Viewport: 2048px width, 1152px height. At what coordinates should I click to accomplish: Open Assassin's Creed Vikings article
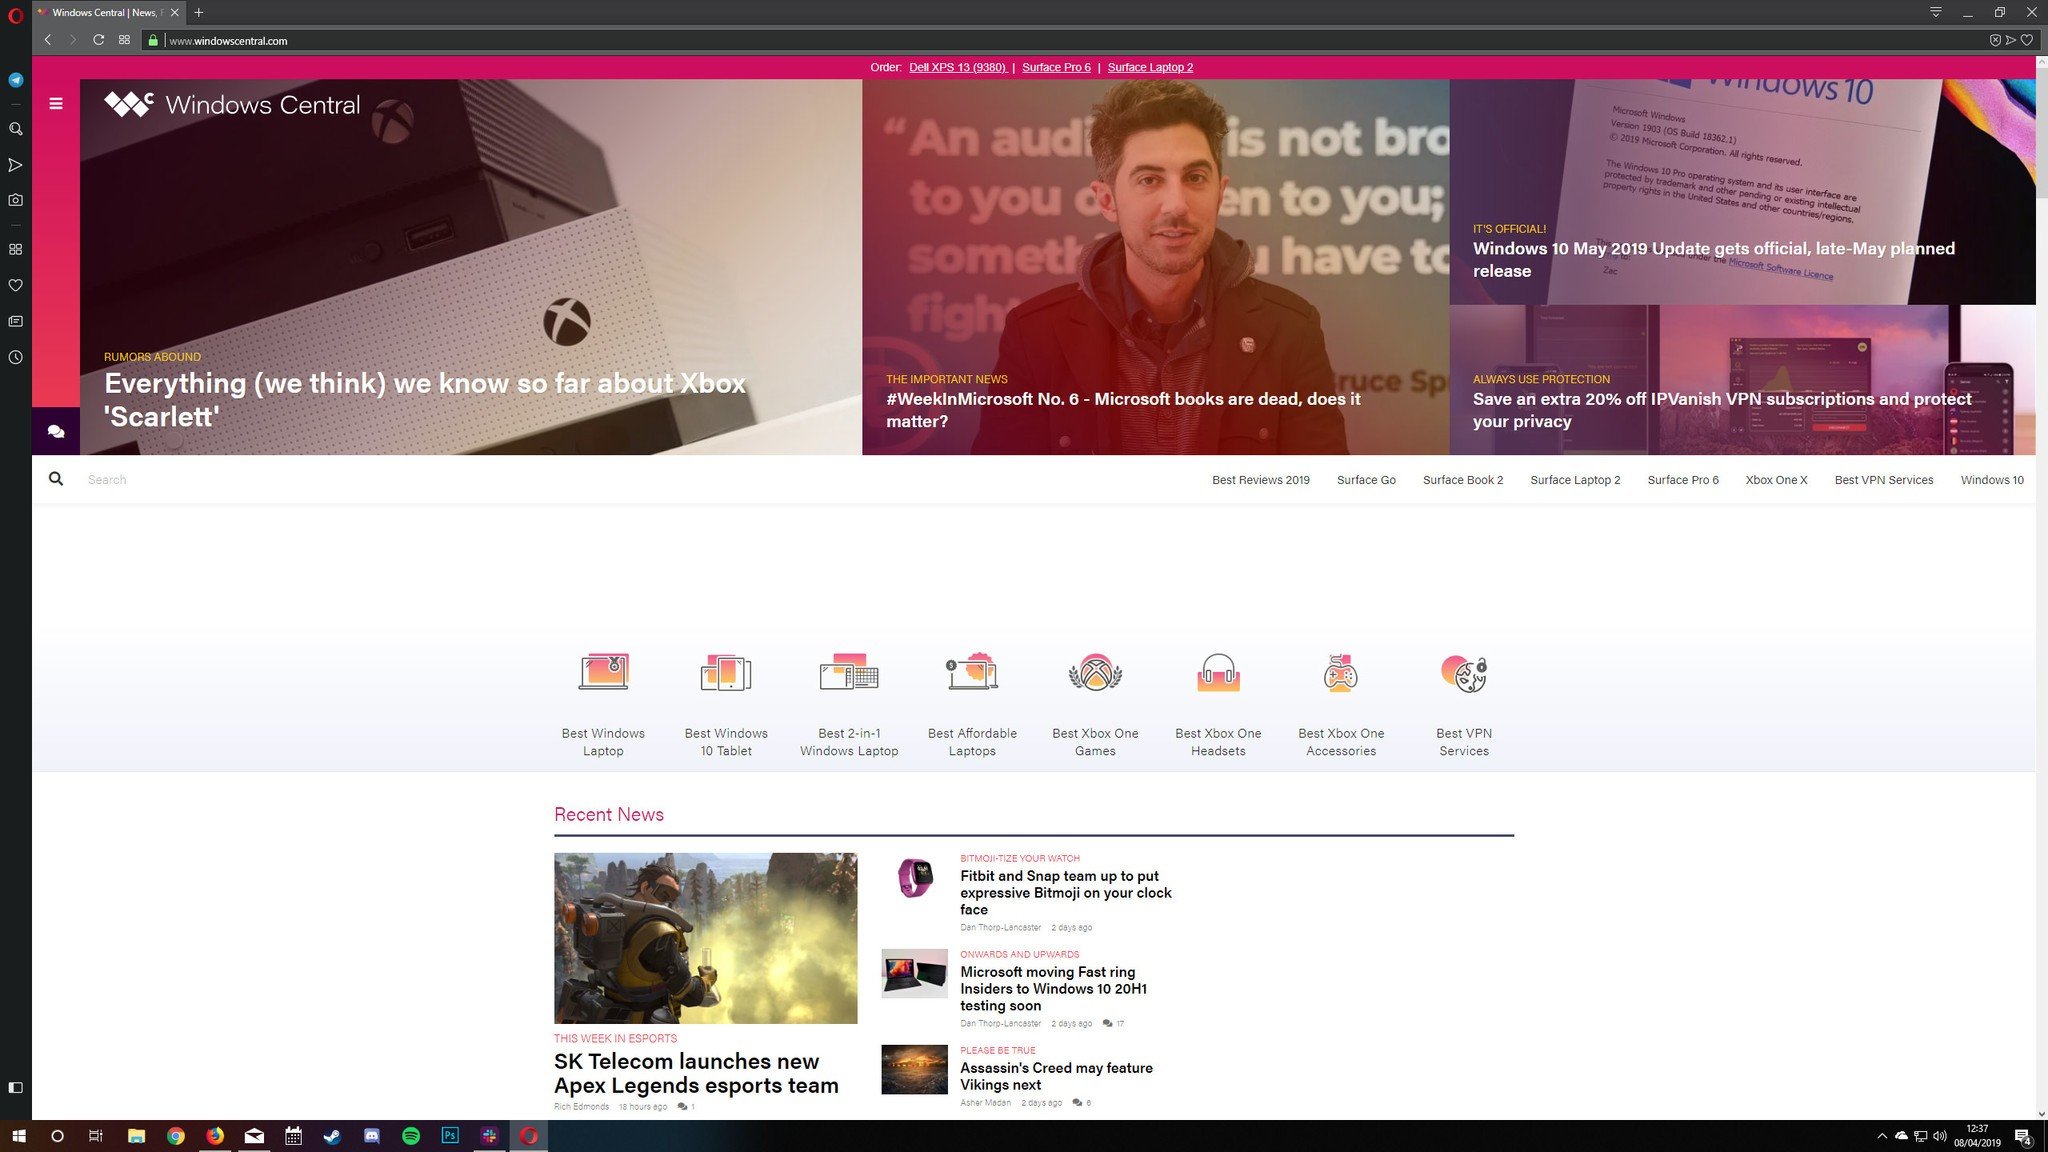point(1056,1076)
